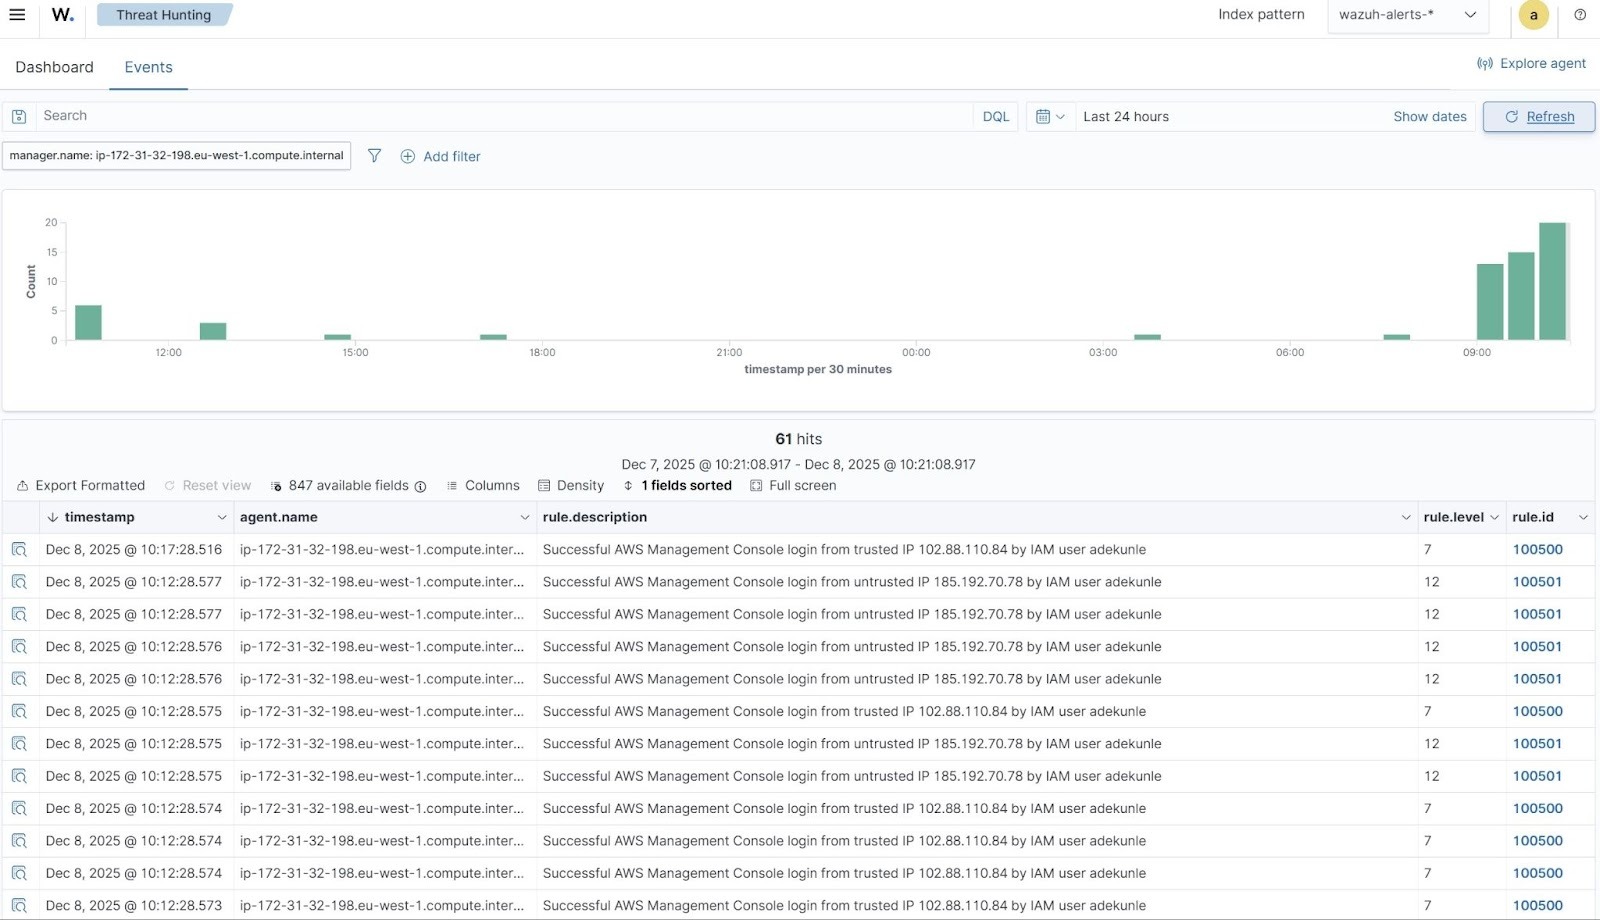The width and height of the screenshot is (1600, 920).
Task: Open the rule.level column header dropdown
Action: pyautogui.click(x=1494, y=517)
